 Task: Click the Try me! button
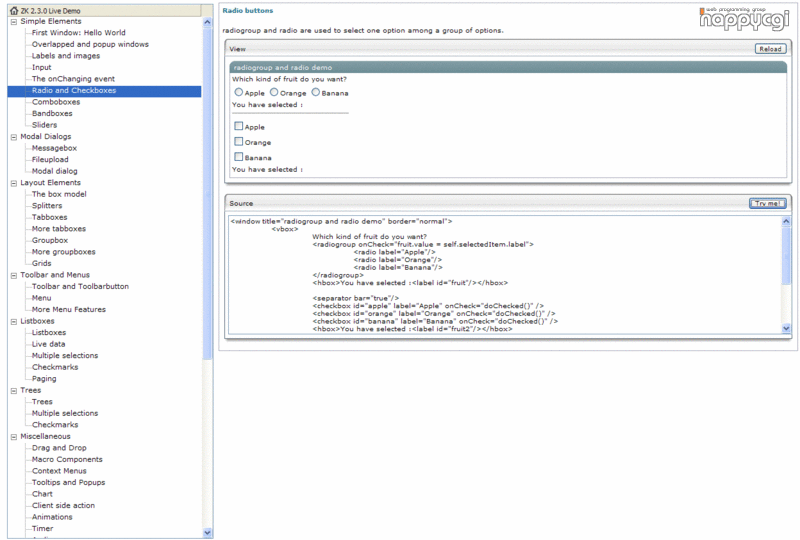coord(767,203)
